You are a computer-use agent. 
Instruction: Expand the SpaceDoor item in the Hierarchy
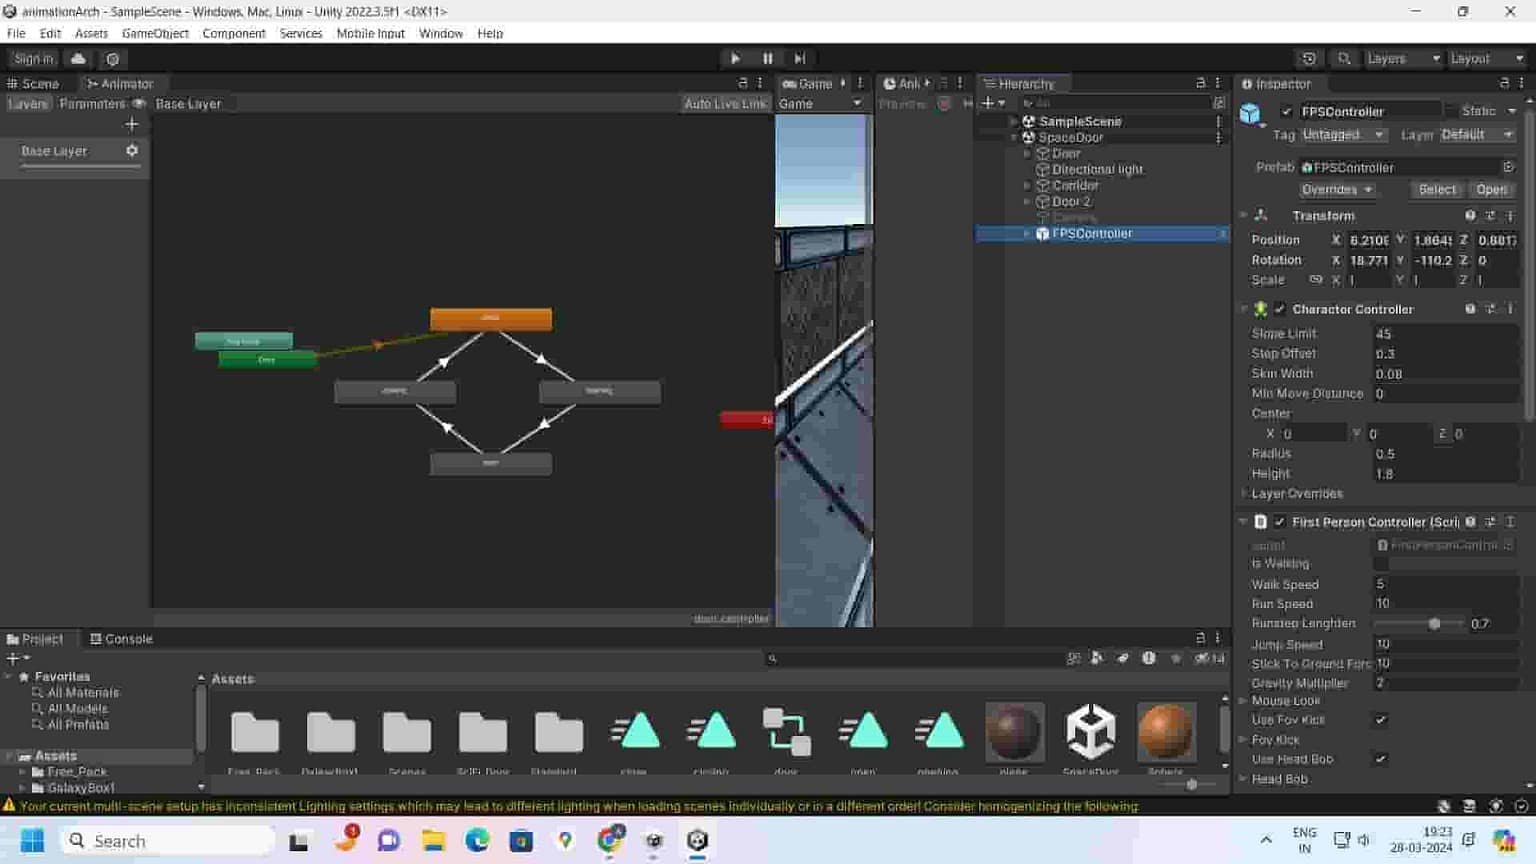click(1012, 137)
